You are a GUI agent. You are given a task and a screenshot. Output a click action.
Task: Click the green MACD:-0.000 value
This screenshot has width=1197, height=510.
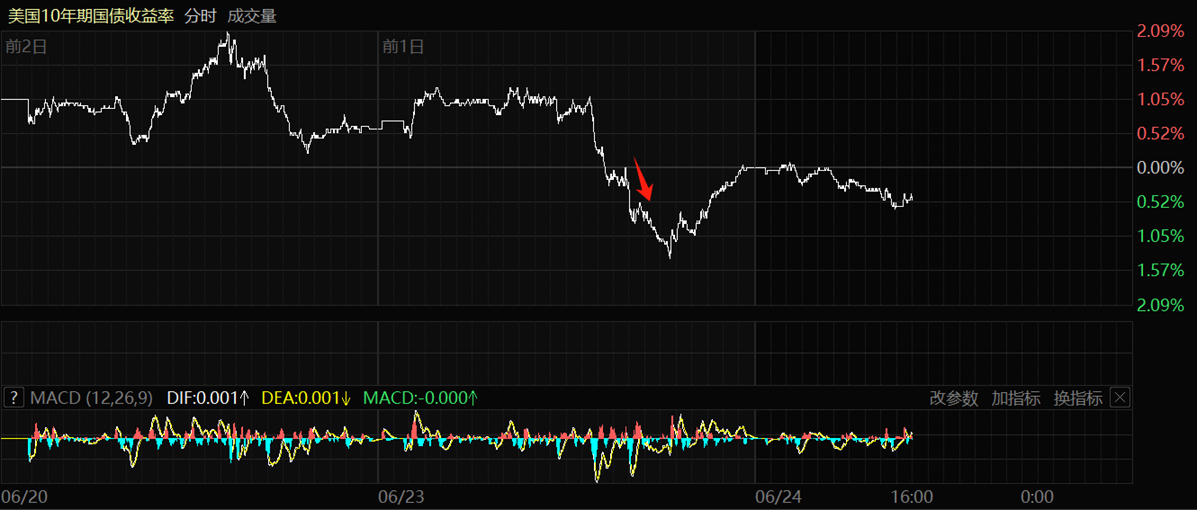pyautogui.click(x=421, y=398)
